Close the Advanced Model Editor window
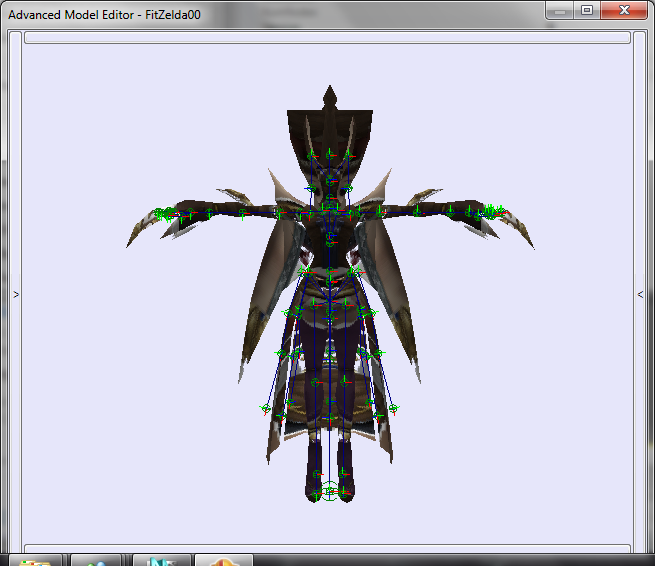Image resolution: width=655 pixels, height=566 pixels. point(624,10)
